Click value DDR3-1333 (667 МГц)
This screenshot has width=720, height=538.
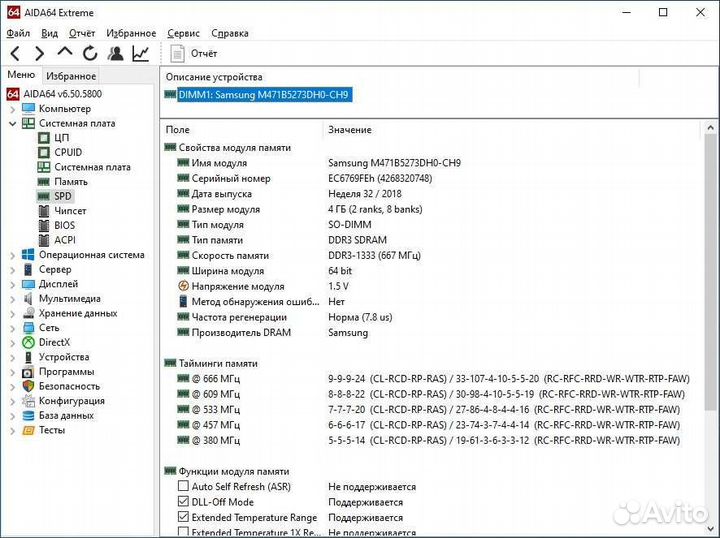tap(374, 256)
